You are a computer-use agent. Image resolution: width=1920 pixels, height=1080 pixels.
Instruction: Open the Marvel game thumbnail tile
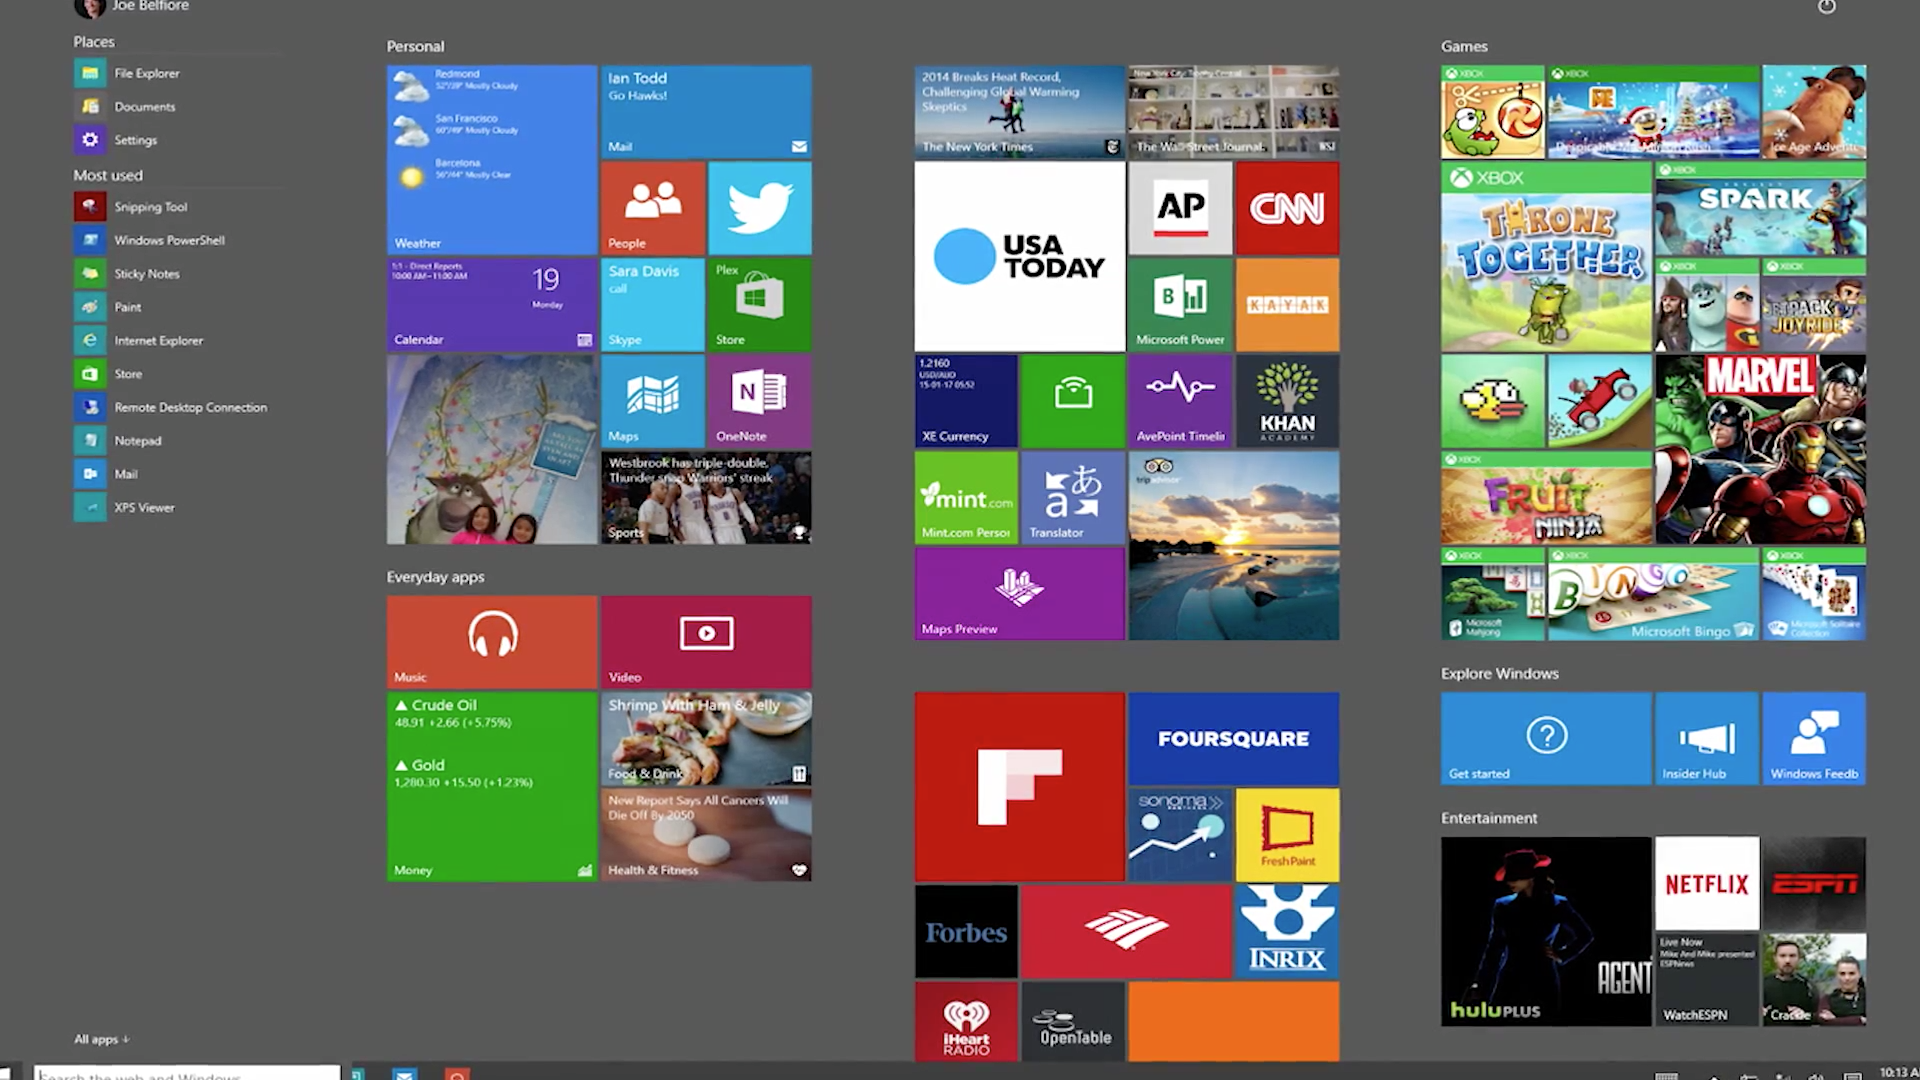1760,449
